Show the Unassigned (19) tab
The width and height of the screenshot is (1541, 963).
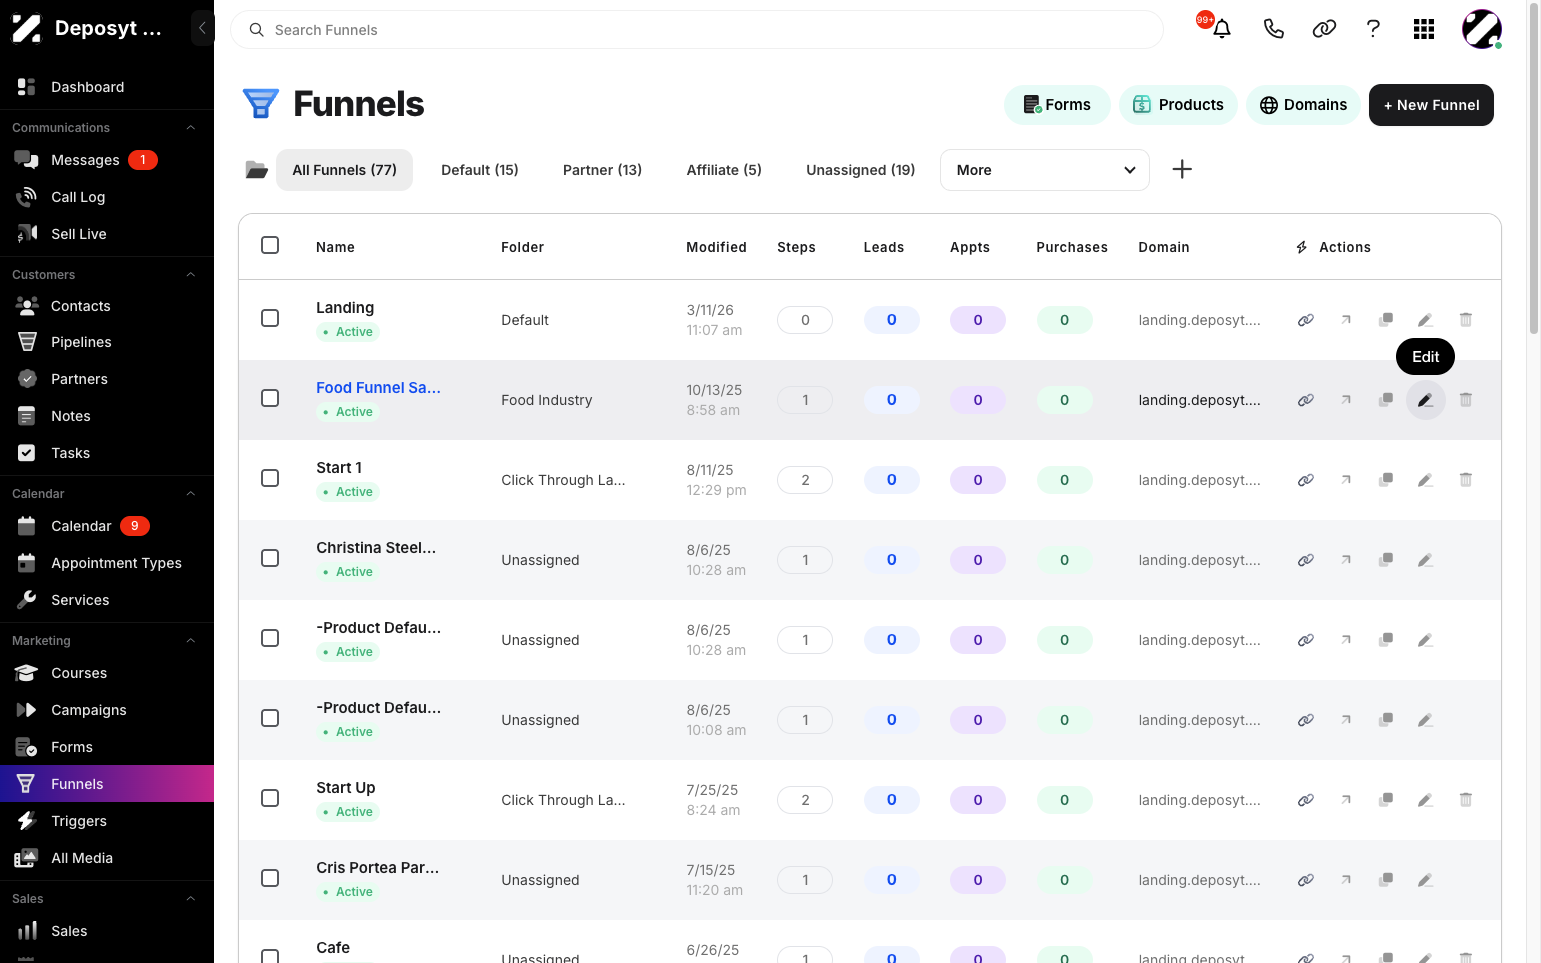(861, 170)
